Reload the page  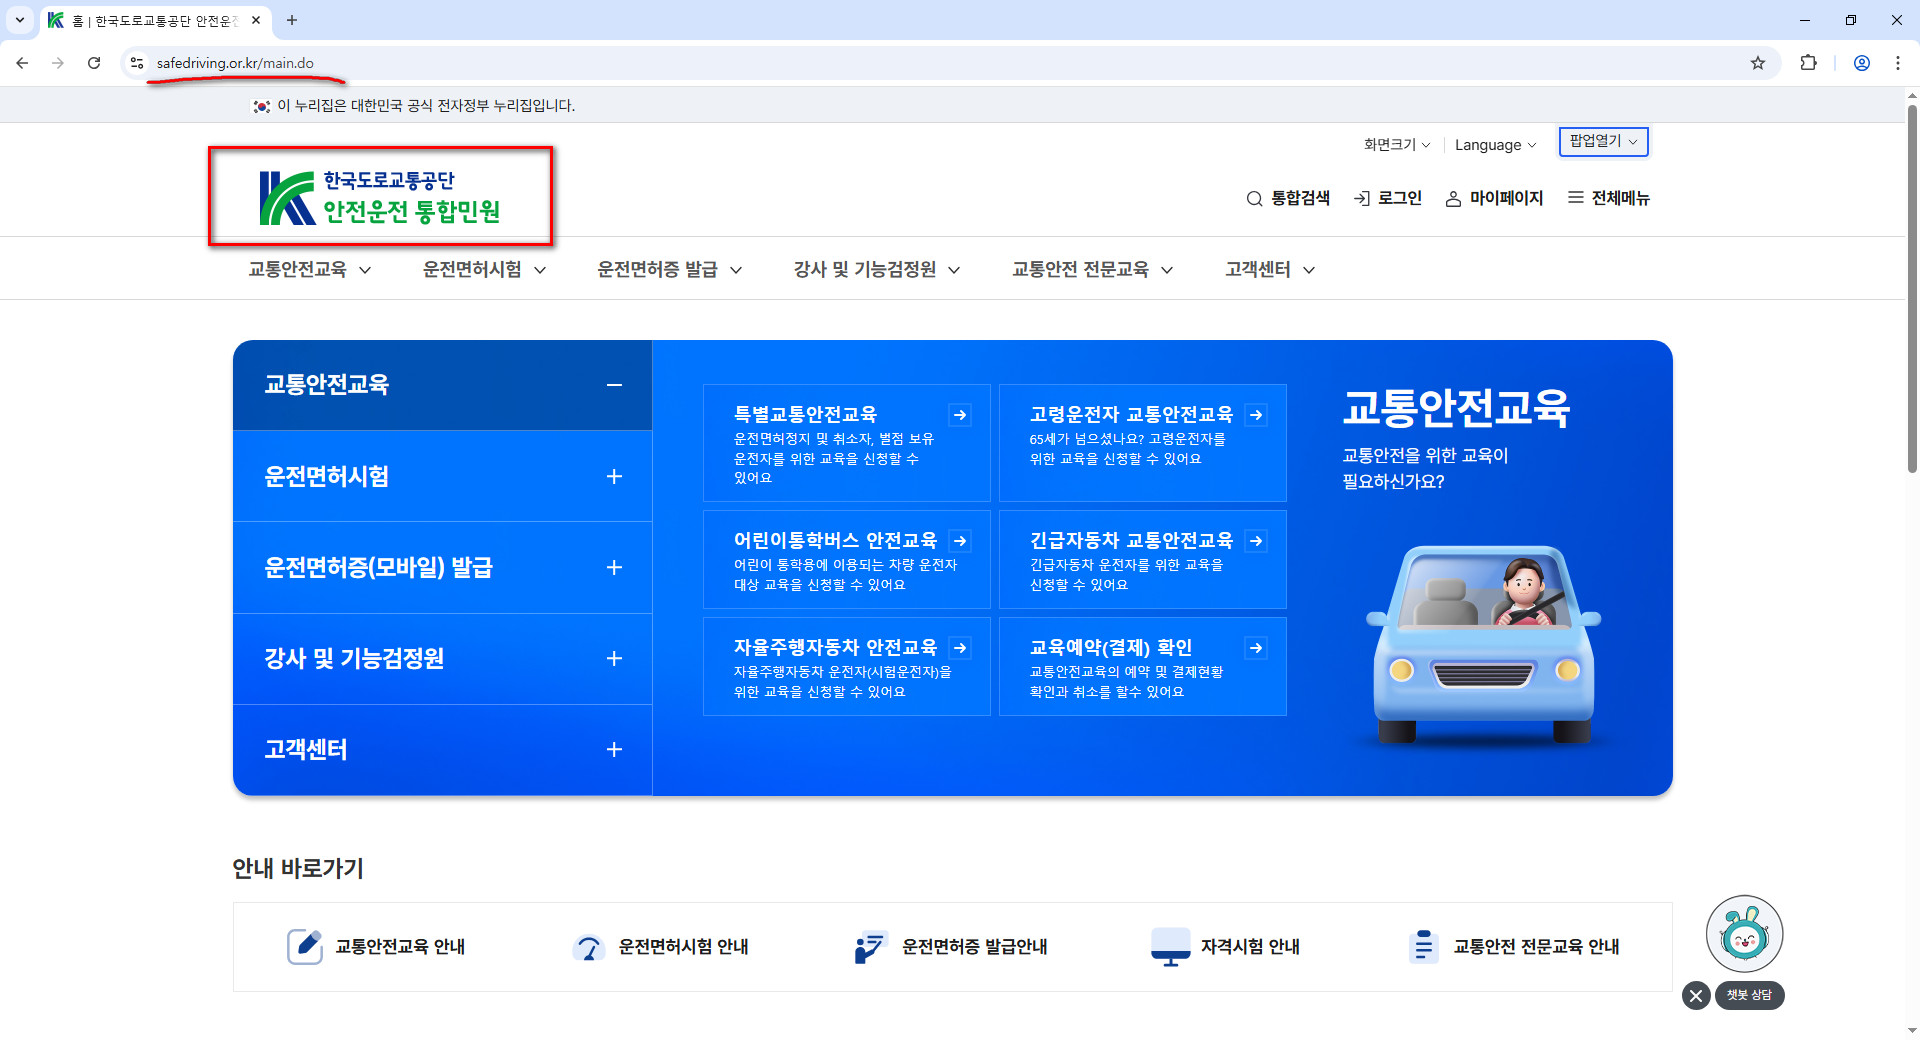[x=94, y=63]
